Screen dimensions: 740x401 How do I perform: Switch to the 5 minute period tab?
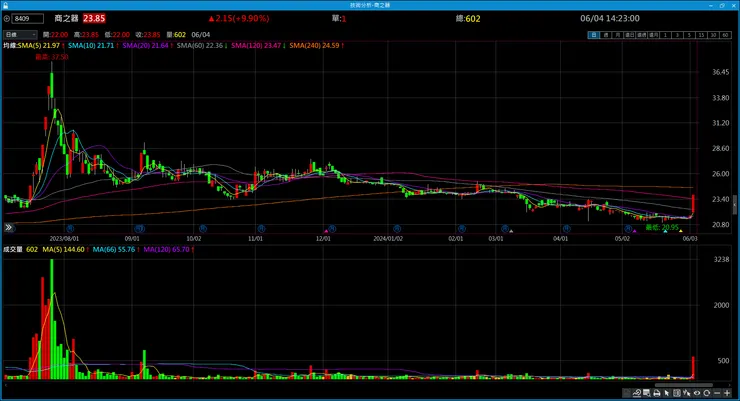tap(689, 35)
